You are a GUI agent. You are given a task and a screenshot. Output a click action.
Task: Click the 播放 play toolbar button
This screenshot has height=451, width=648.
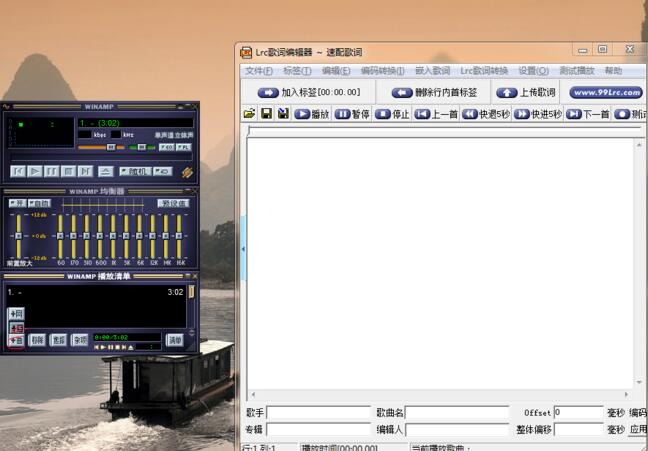click(x=312, y=114)
